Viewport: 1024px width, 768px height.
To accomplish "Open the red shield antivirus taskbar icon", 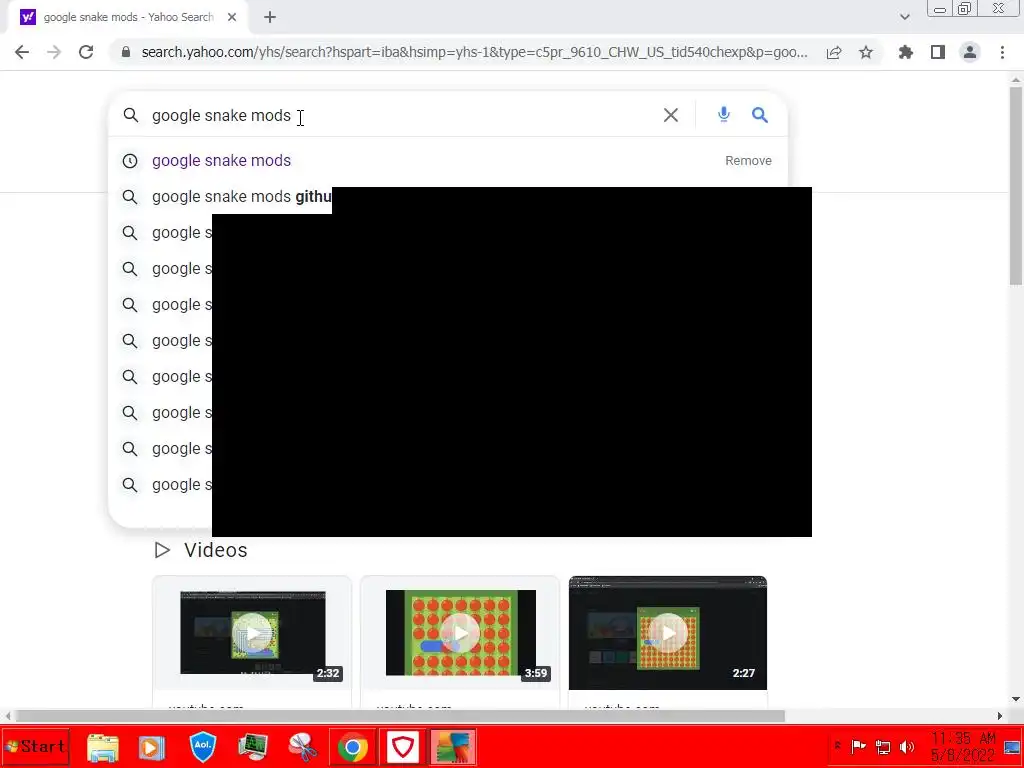I will [x=403, y=747].
